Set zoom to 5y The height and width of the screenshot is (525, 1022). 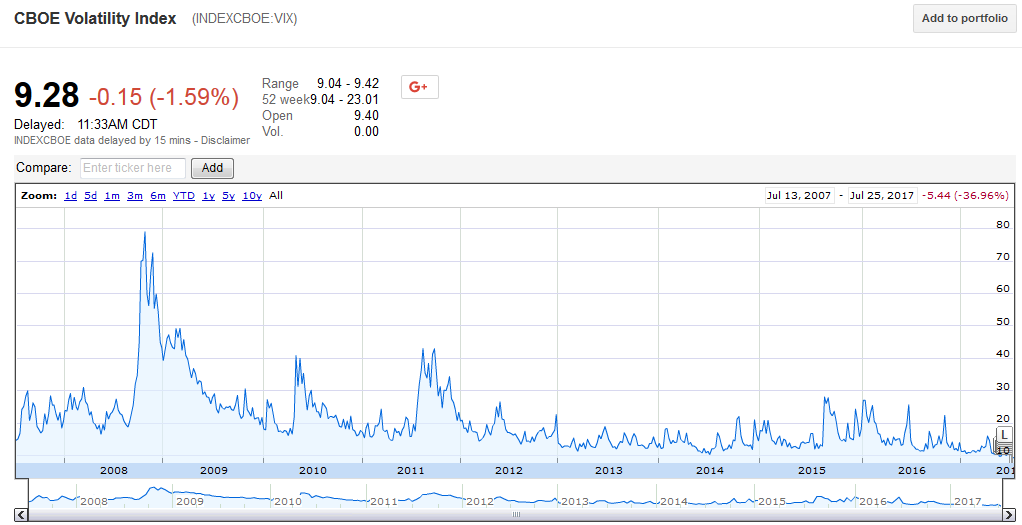[229, 196]
